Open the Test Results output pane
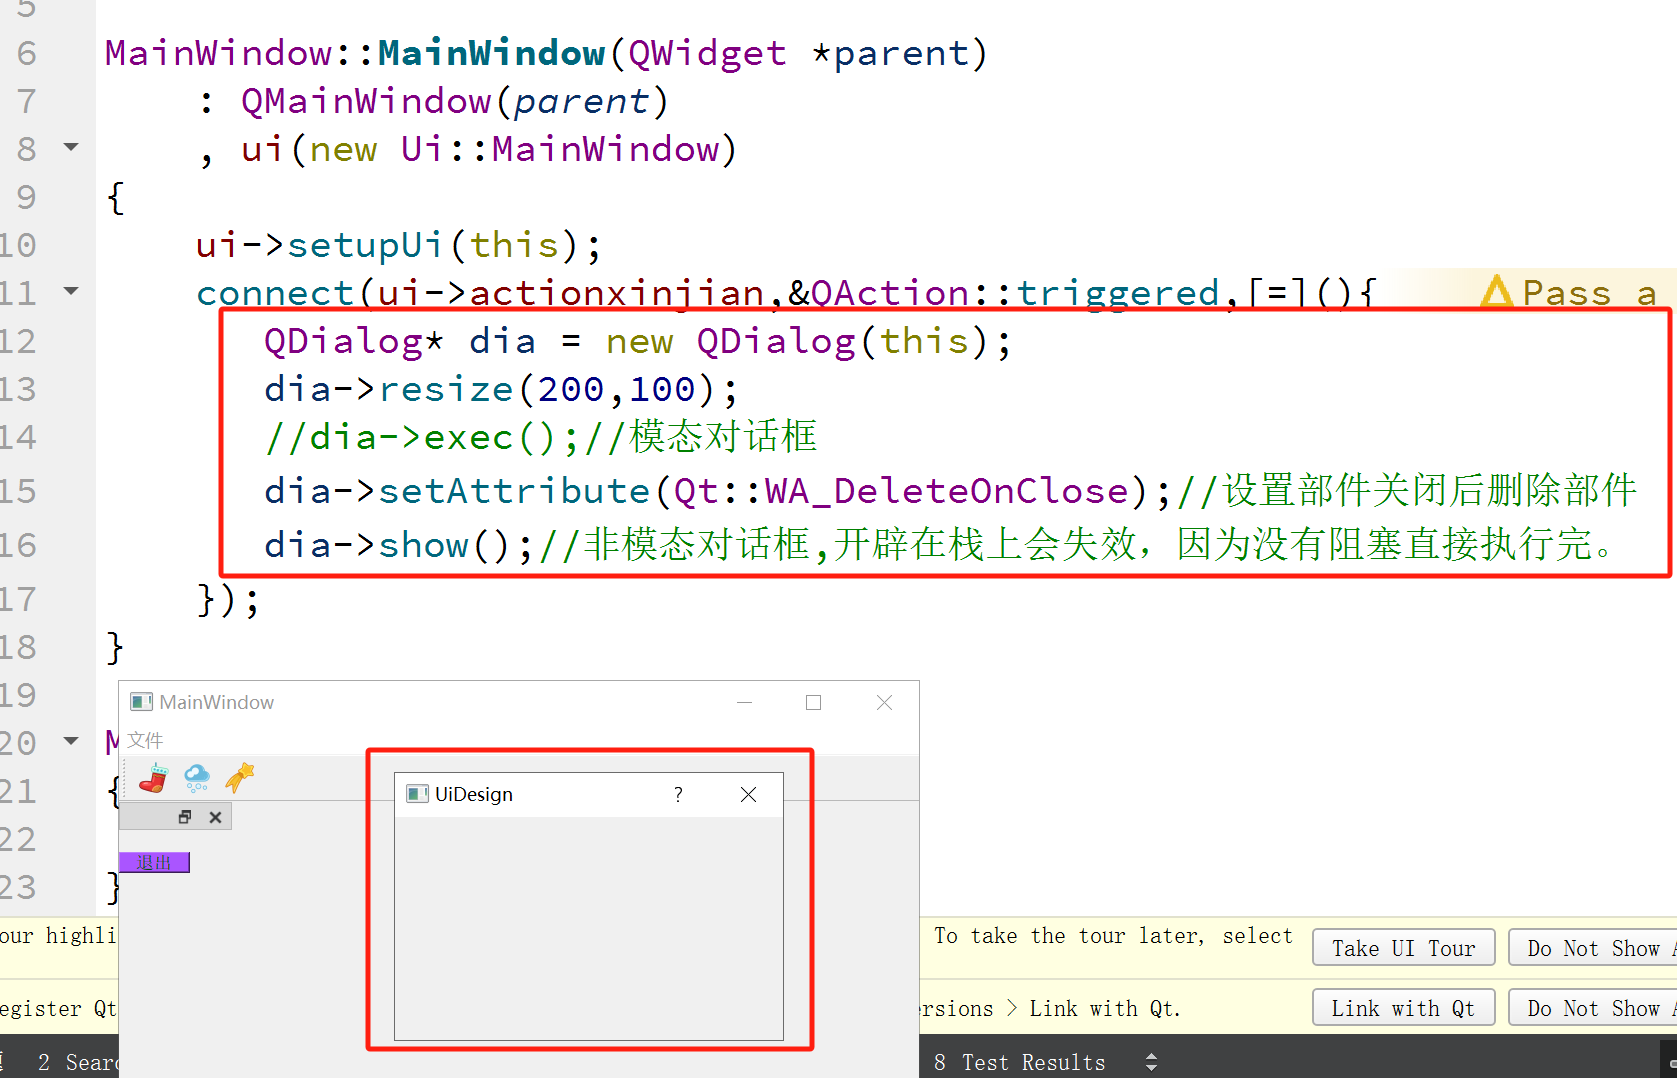Screen dimensions: 1677x1078 pyautogui.click(x=1019, y=1062)
